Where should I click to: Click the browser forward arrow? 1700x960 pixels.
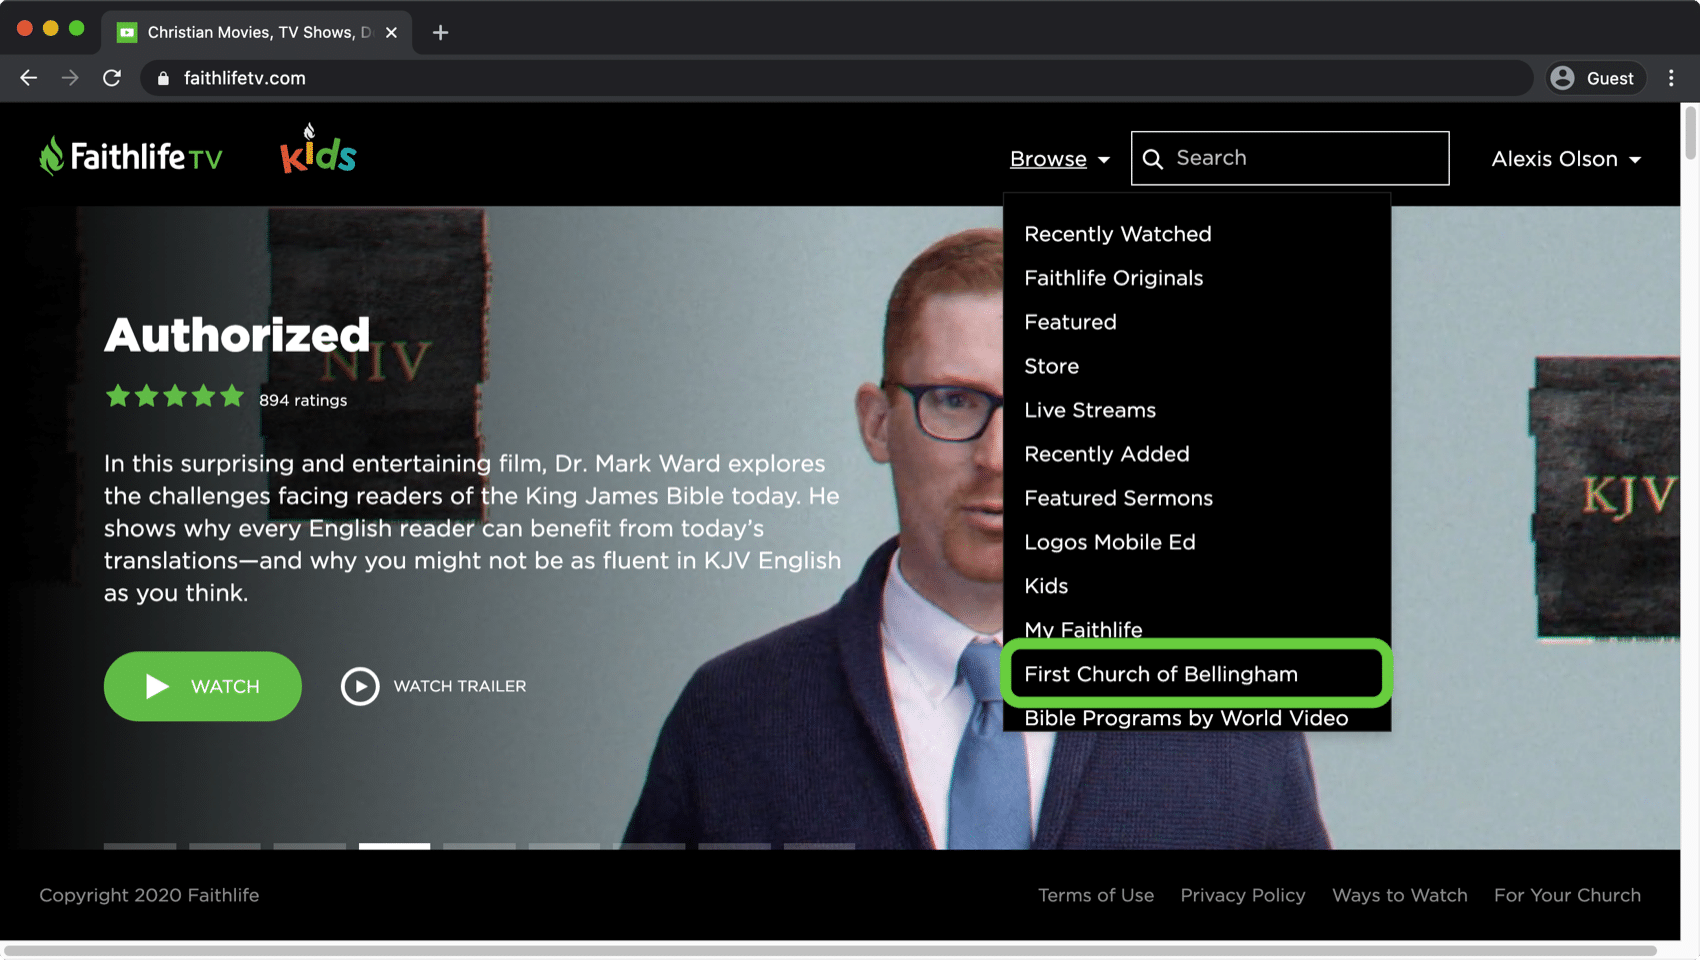tap(70, 78)
